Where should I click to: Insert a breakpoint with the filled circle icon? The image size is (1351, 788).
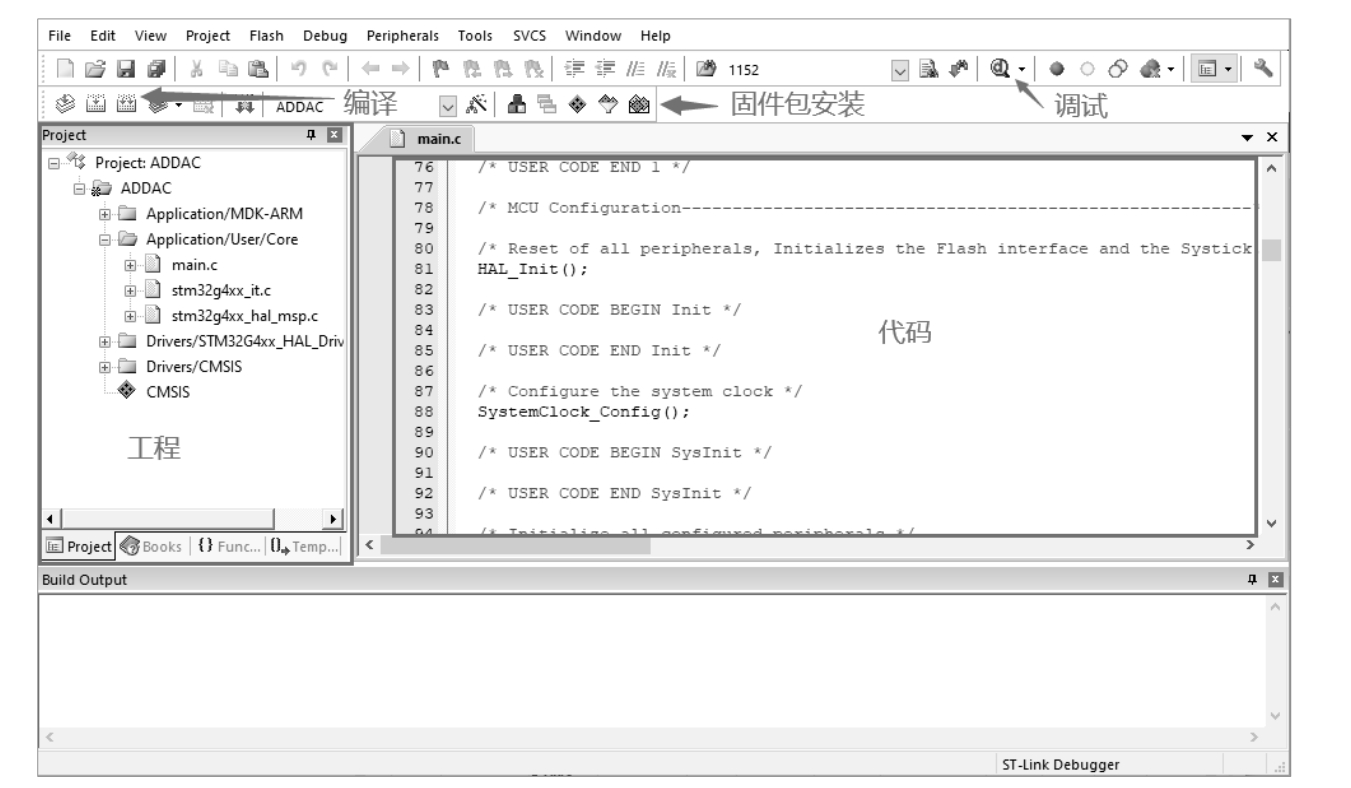tap(1057, 69)
